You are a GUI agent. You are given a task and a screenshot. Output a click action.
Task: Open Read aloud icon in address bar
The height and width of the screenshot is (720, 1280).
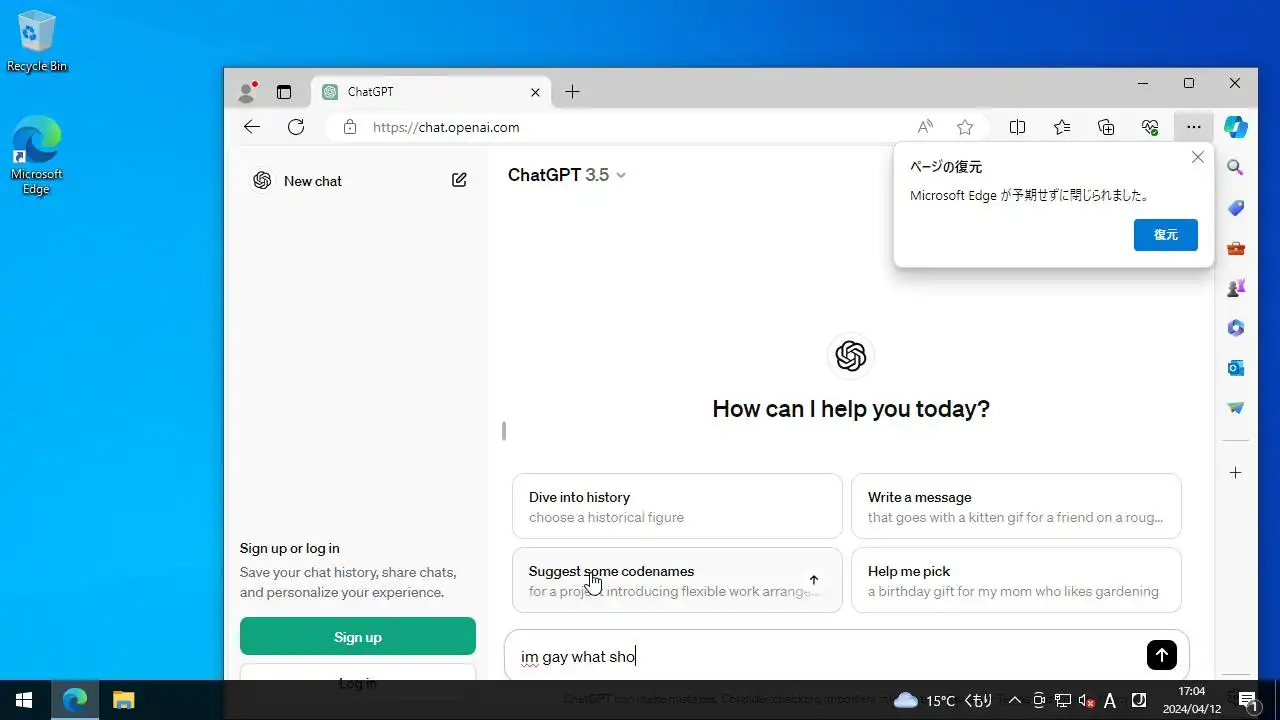point(925,127)
